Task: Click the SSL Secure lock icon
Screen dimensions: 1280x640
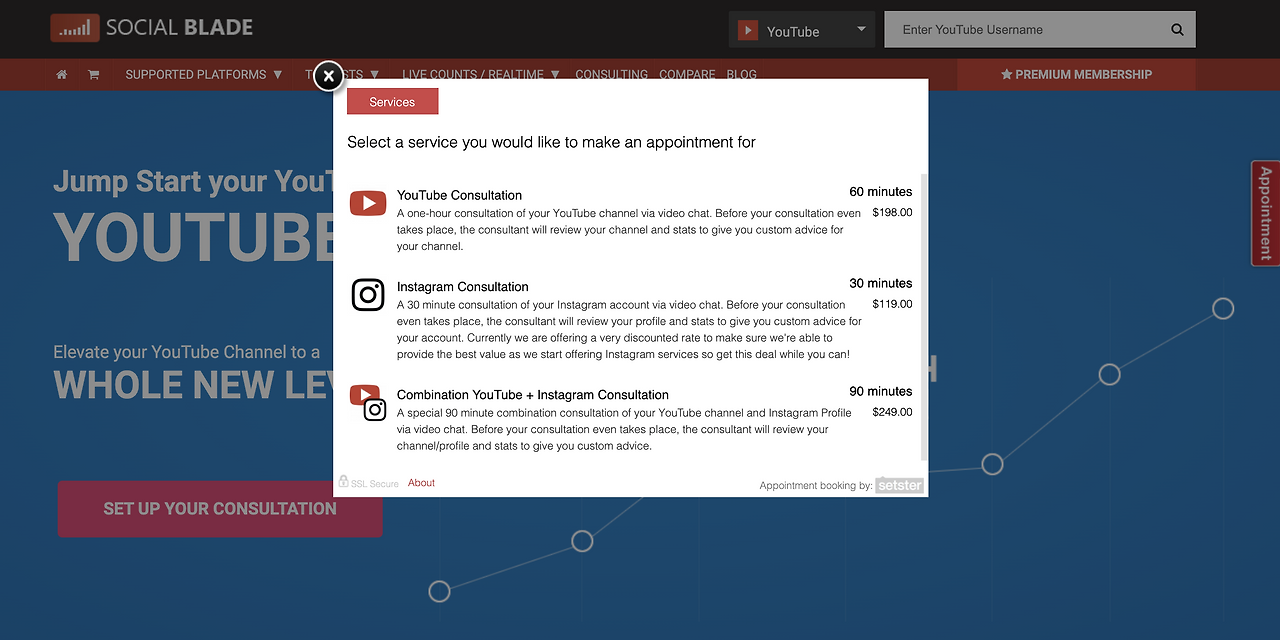Action: [x=343, y=482]
